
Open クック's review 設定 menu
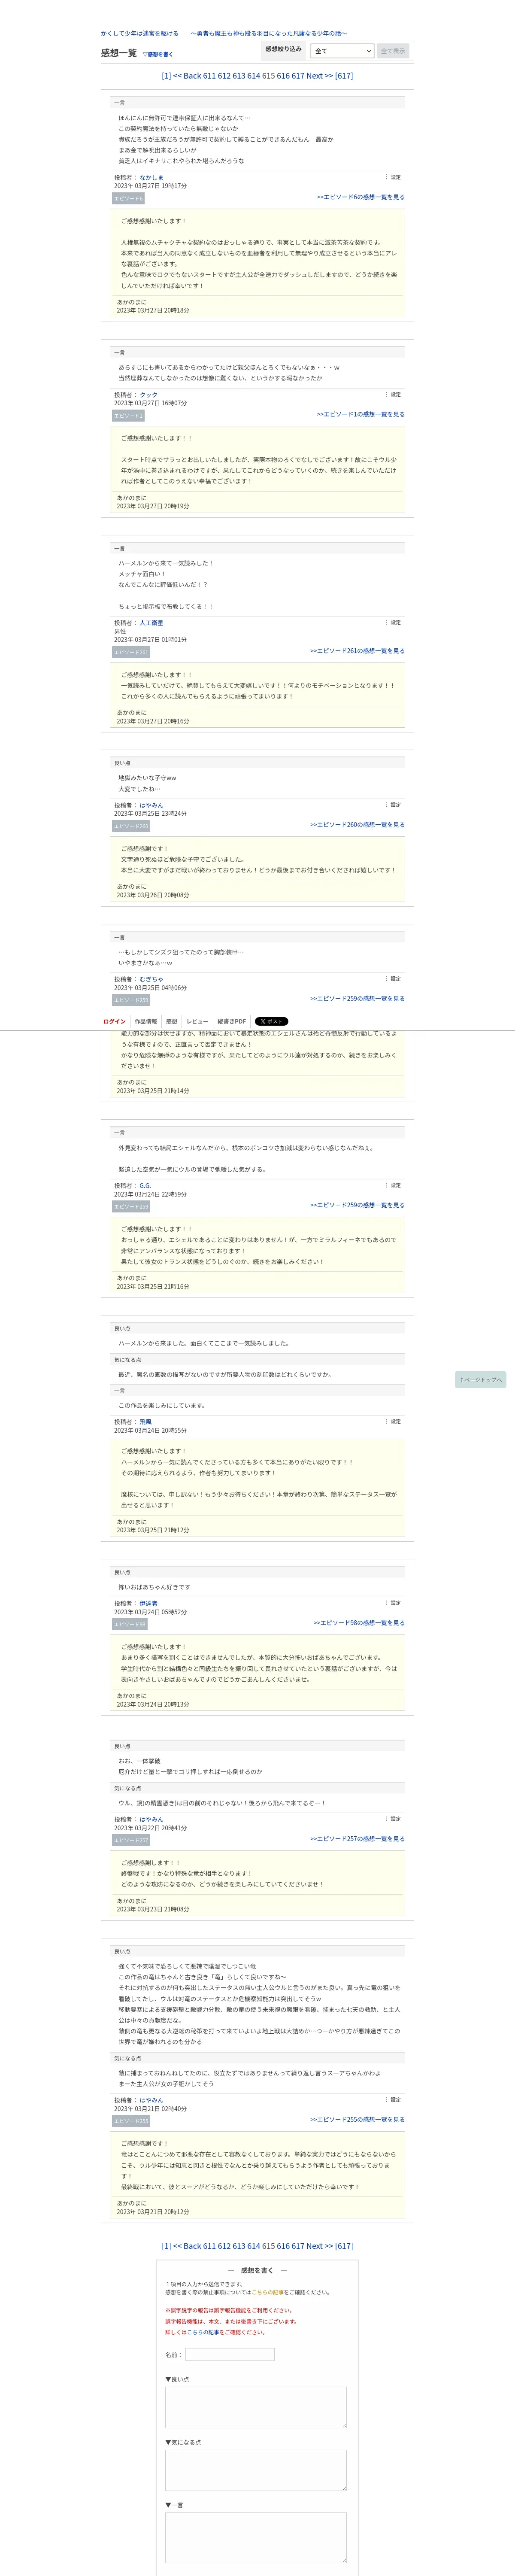pos(393,394)
